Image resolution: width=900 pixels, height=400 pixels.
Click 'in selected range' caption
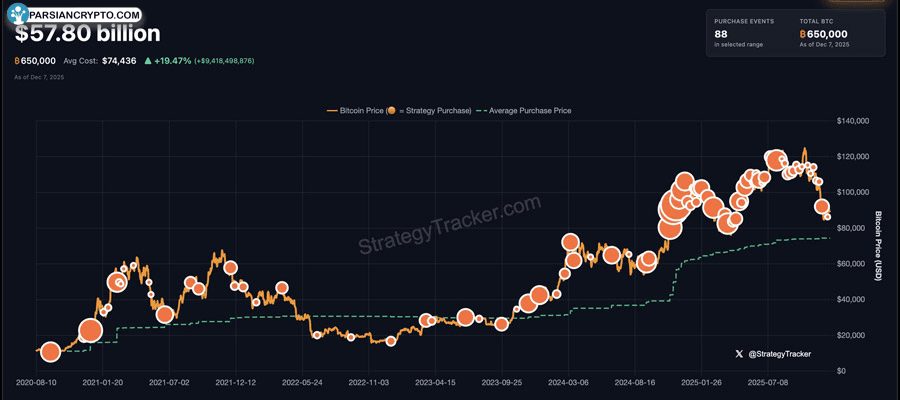coord(738,44)
